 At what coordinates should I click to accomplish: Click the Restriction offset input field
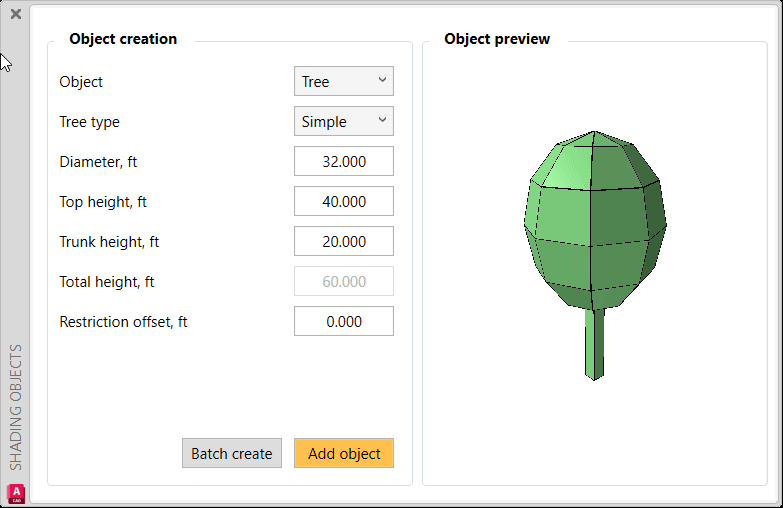click(x=343, y=322)
